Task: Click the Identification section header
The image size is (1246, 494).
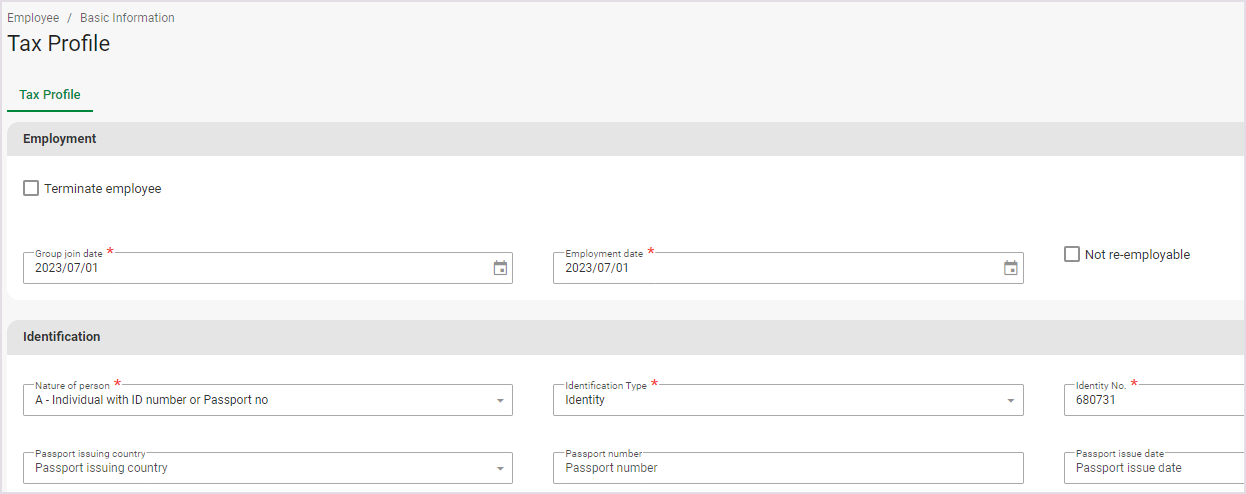Action: [62, 337]
